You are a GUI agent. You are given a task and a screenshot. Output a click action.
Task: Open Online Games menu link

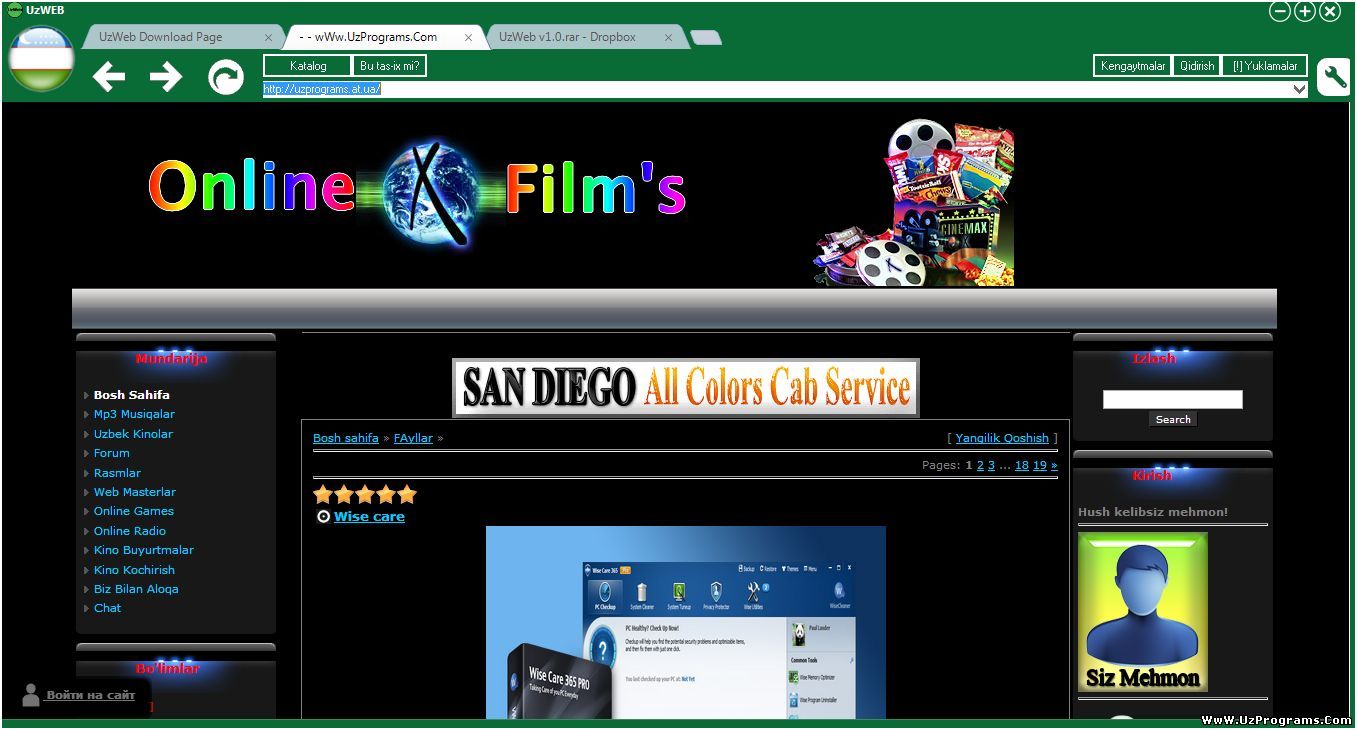point(134,511)
